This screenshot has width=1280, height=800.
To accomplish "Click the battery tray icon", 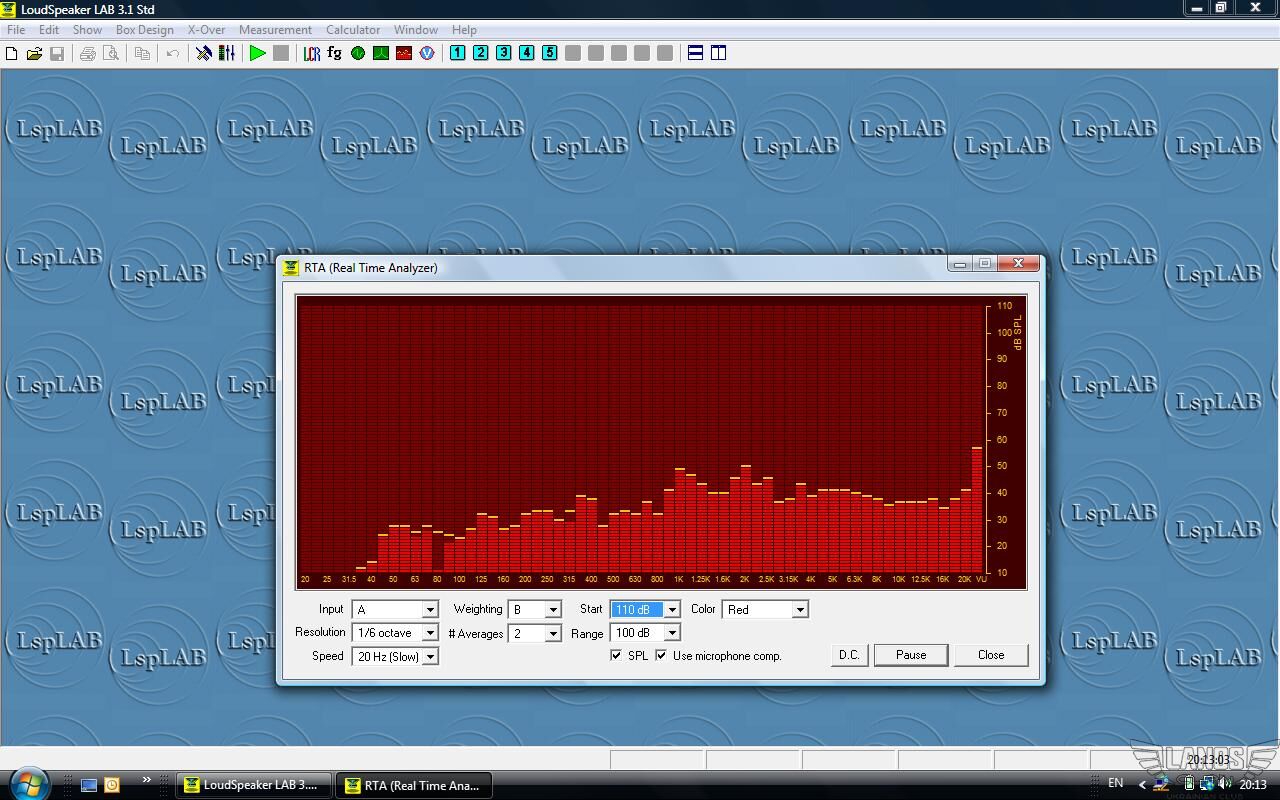I will tap(1189, 784).
